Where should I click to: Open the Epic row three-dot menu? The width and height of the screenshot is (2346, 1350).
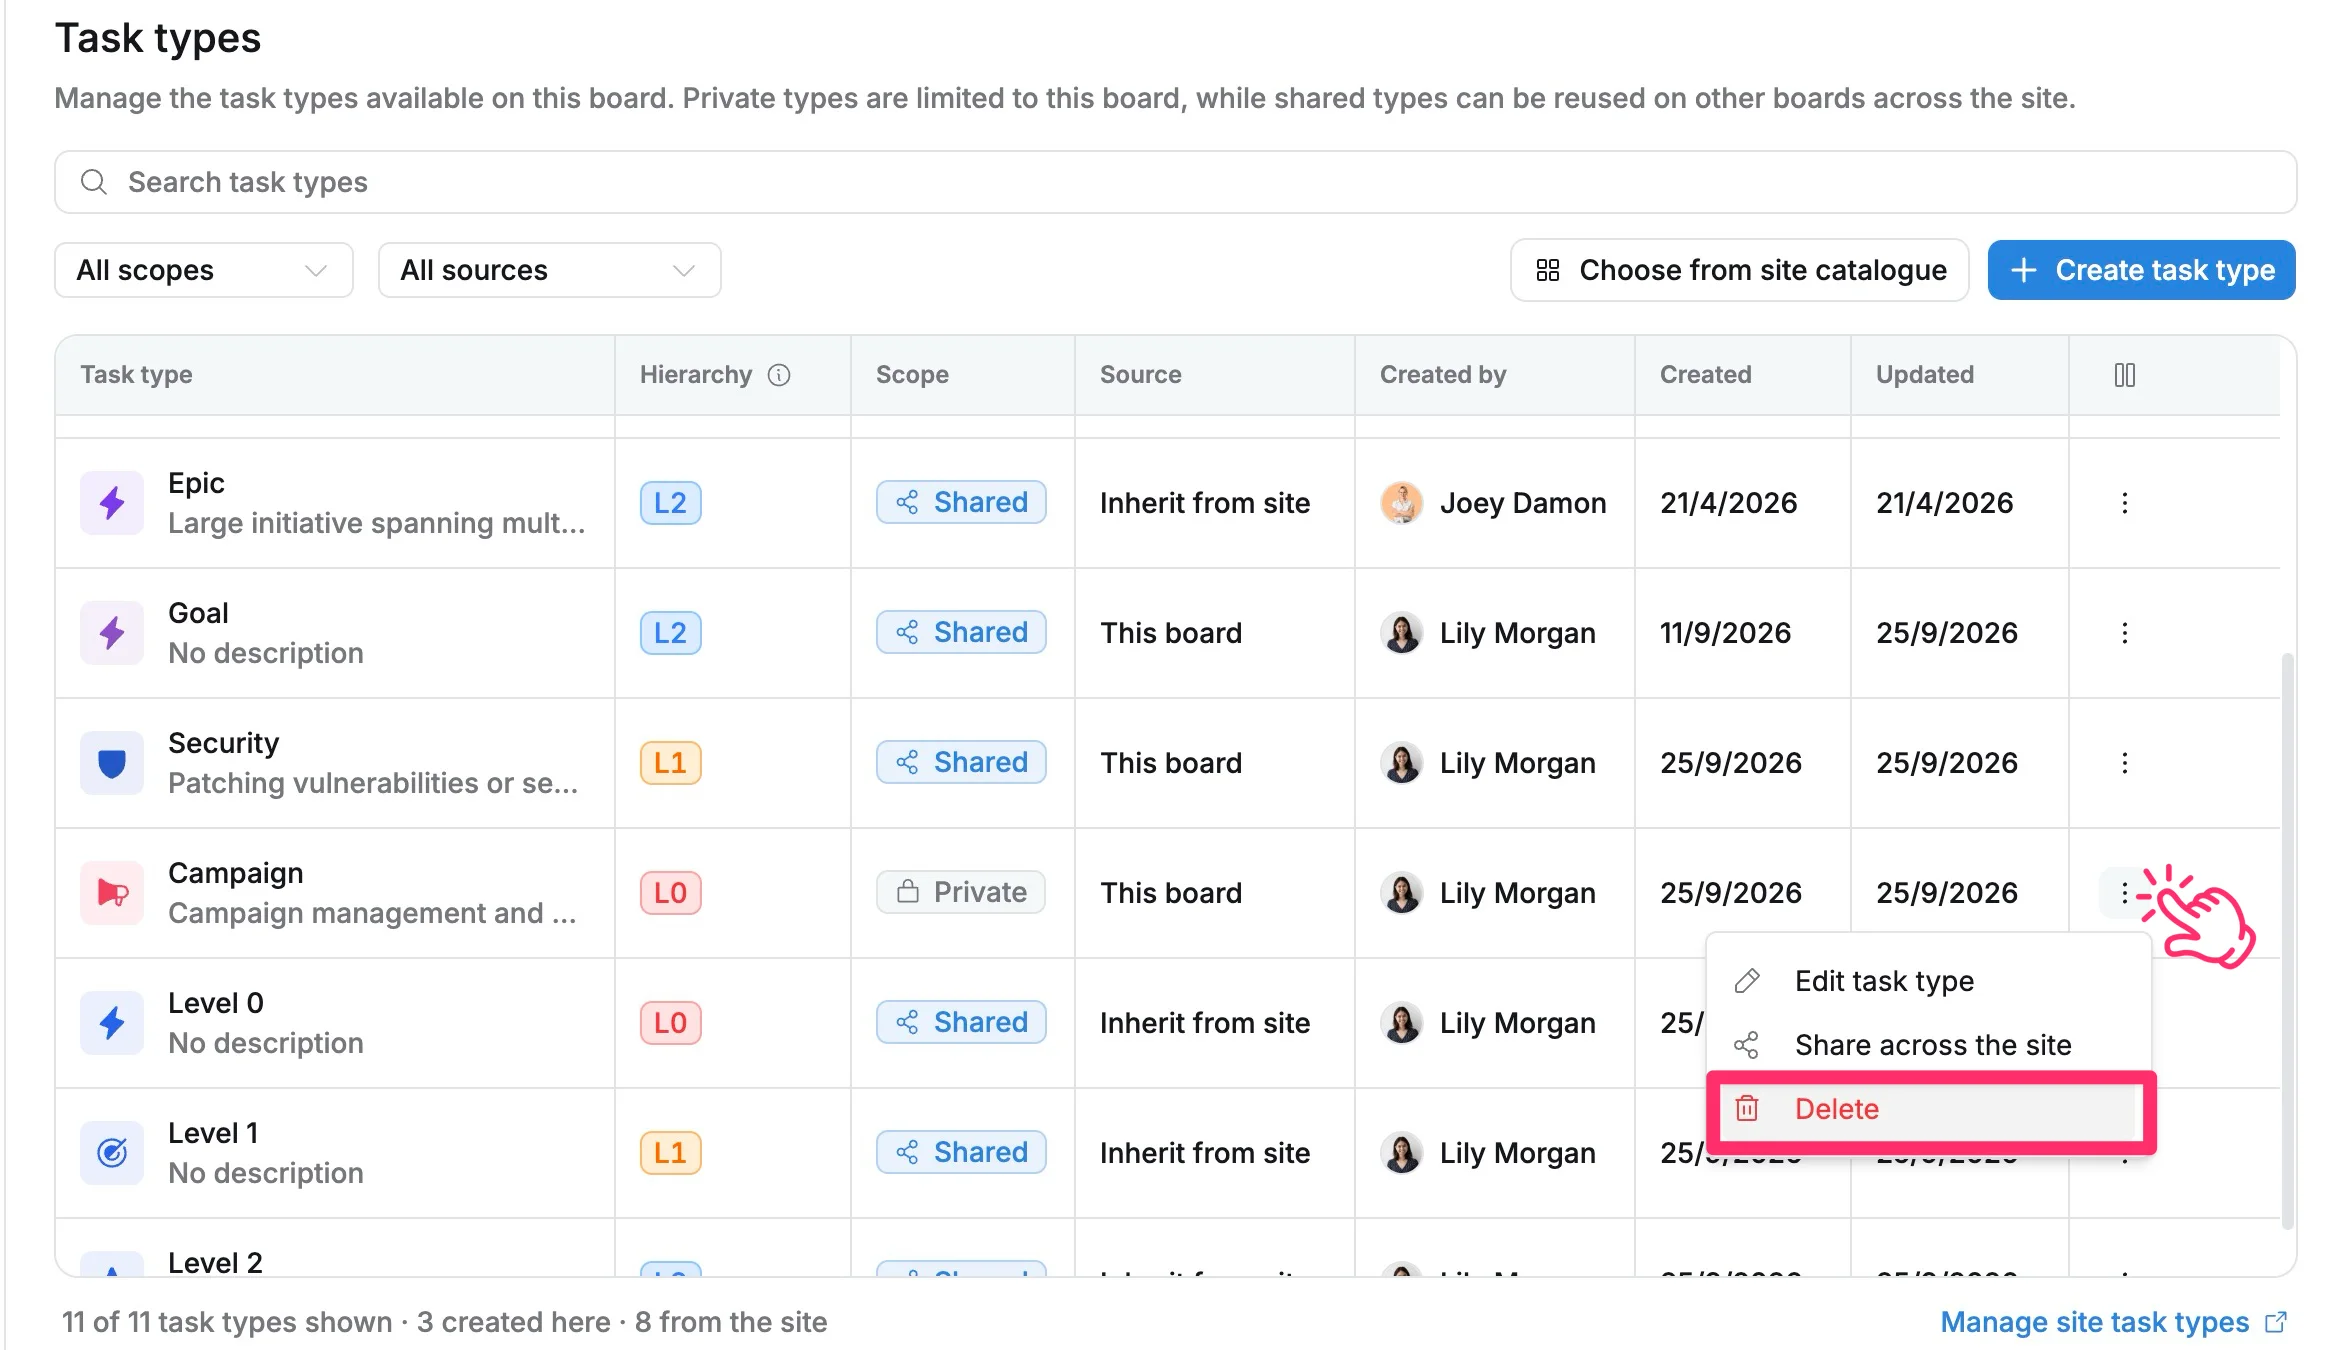pyautogui.click(x=2125, y=503)
